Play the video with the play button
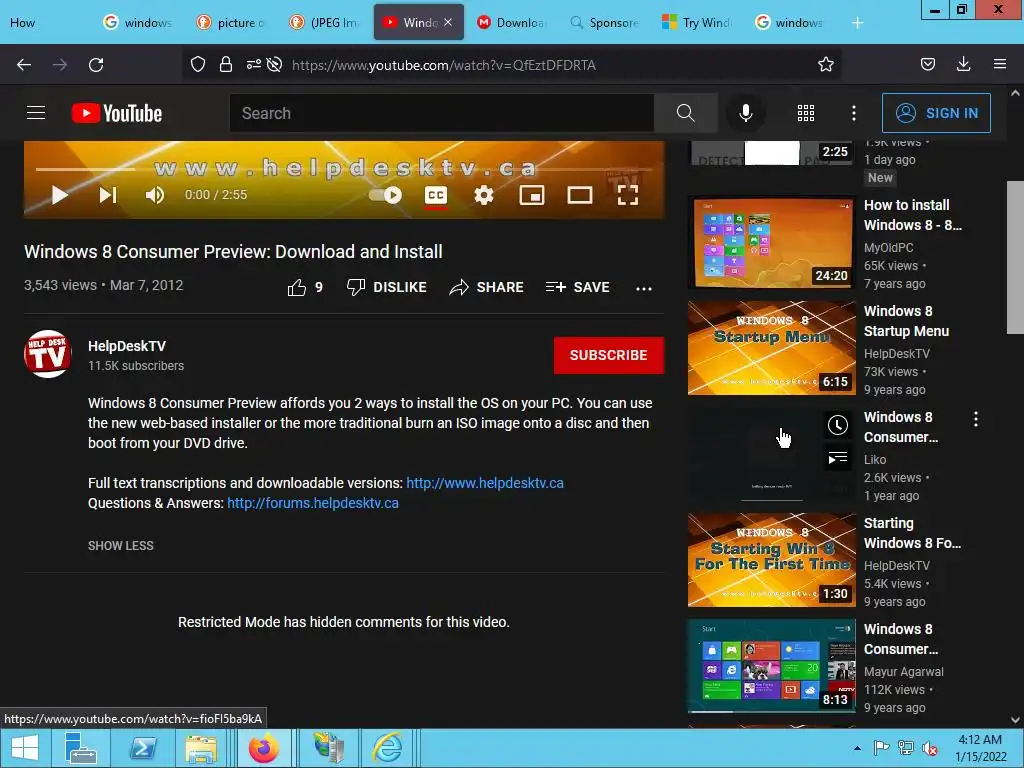This screenshot has width=1024, height=768. (59, 195)
